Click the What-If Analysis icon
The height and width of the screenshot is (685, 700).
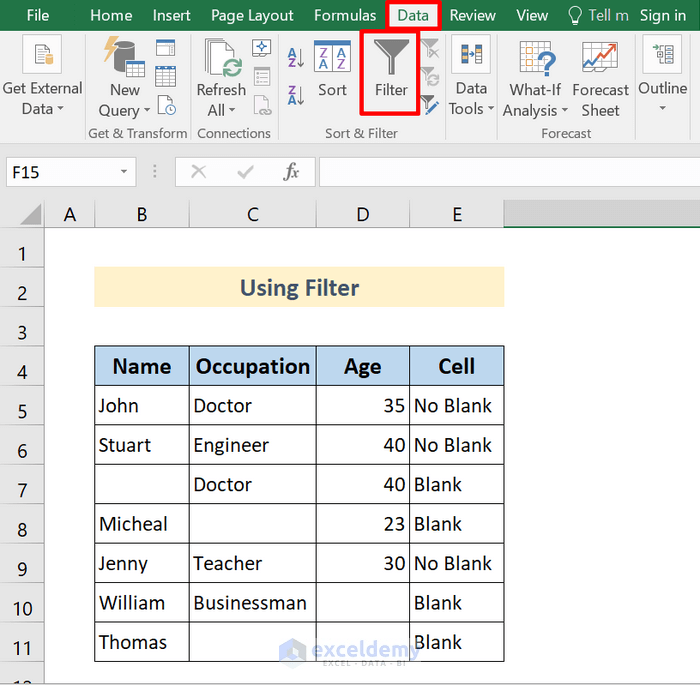(537, 57)
